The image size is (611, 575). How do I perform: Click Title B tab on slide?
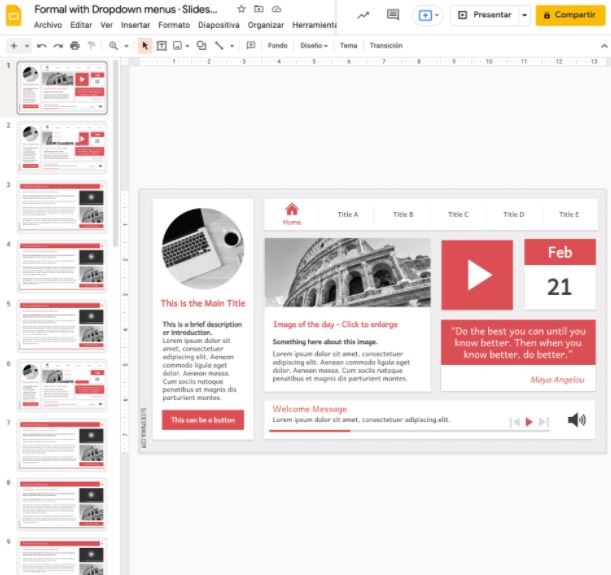(403, 214)
